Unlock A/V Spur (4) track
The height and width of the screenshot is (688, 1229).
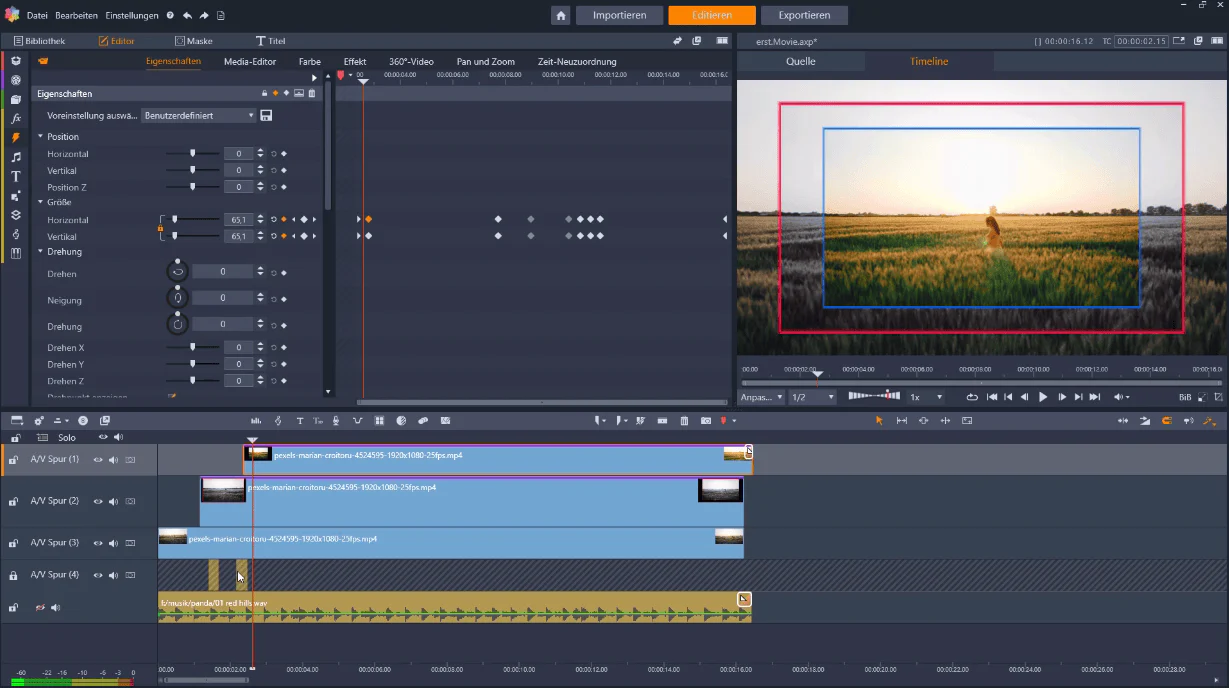[x=14, y=576]
